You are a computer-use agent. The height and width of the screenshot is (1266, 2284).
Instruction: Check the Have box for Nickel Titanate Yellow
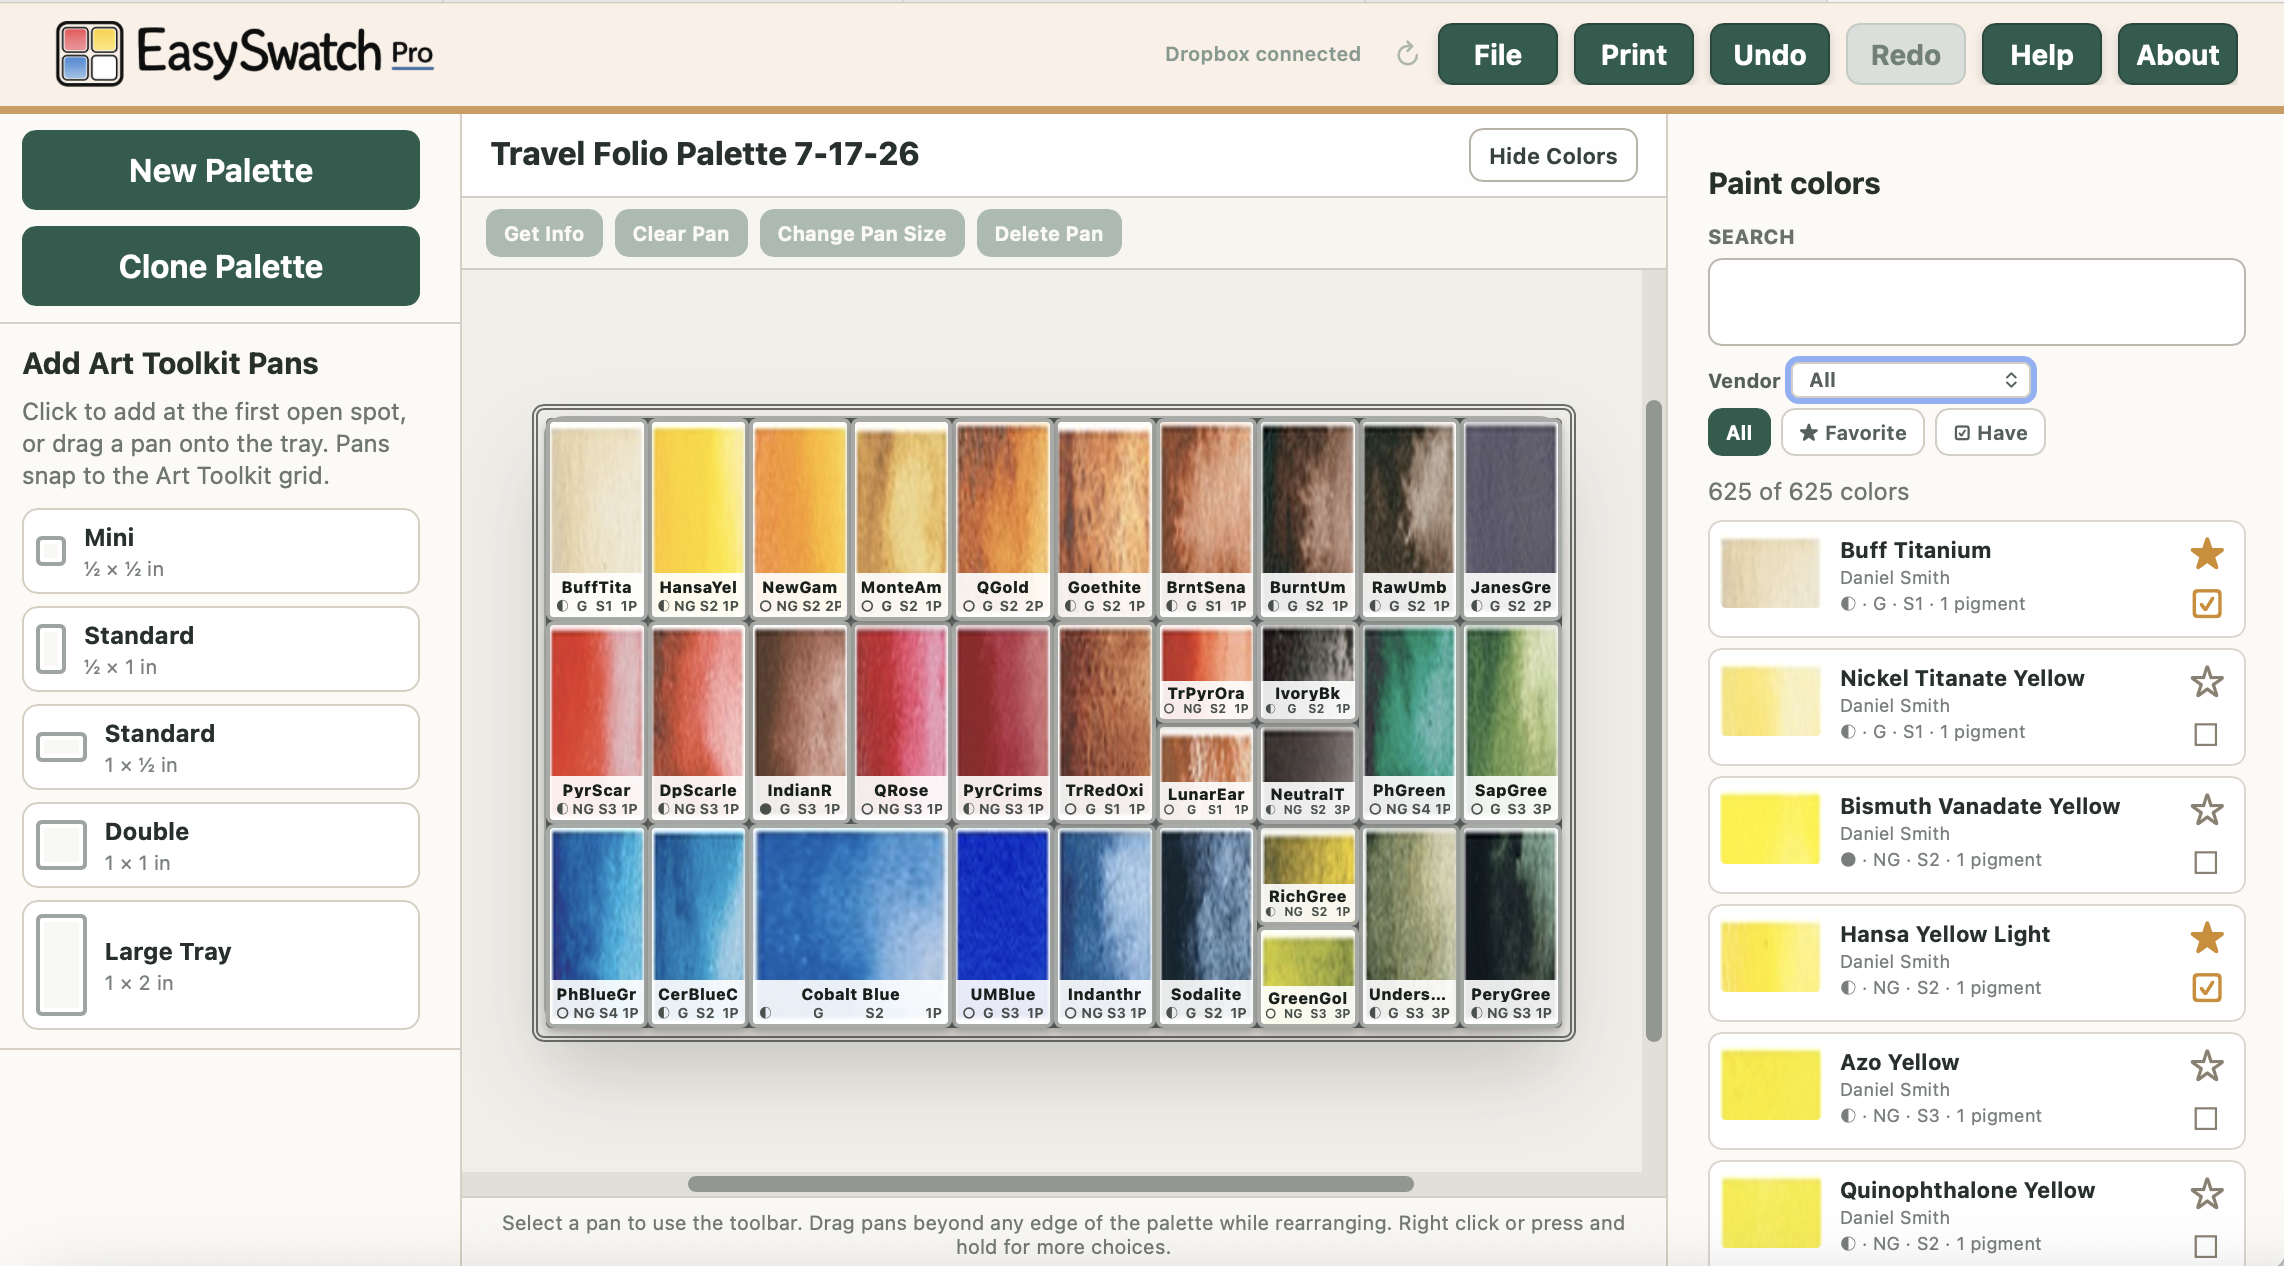2206,734
